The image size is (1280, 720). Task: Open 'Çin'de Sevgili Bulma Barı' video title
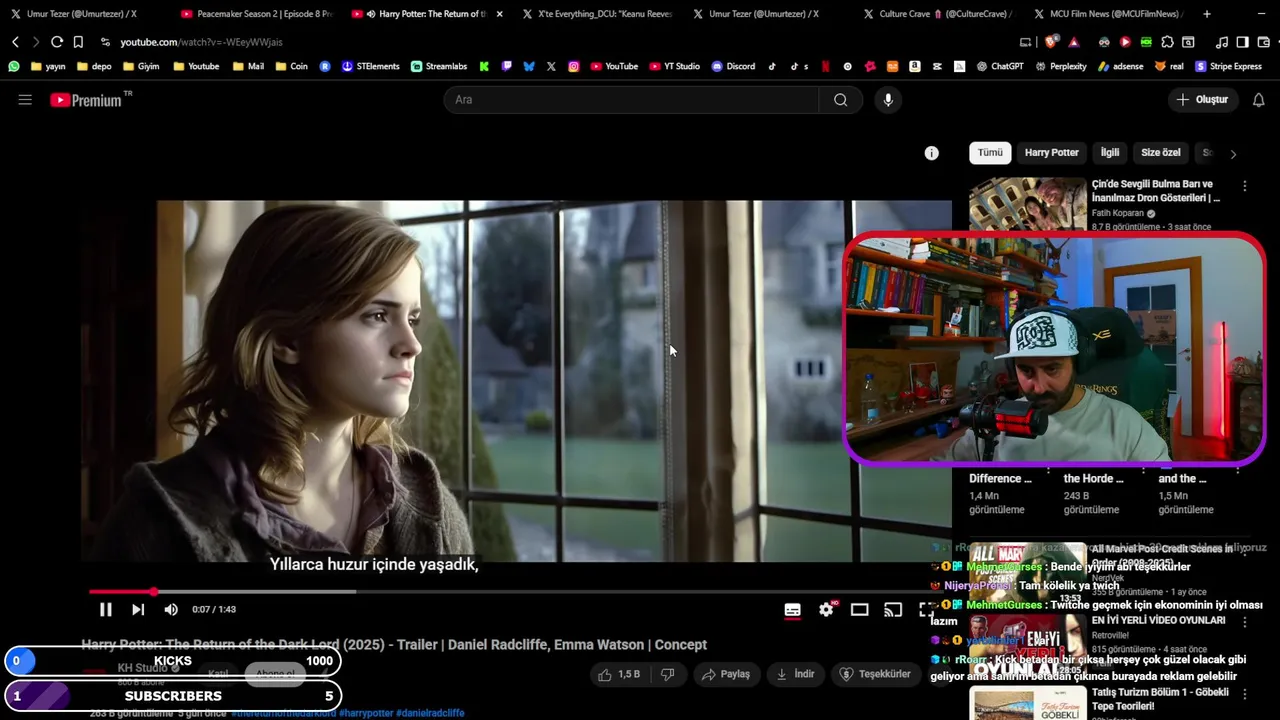(x=1155, y=191)
